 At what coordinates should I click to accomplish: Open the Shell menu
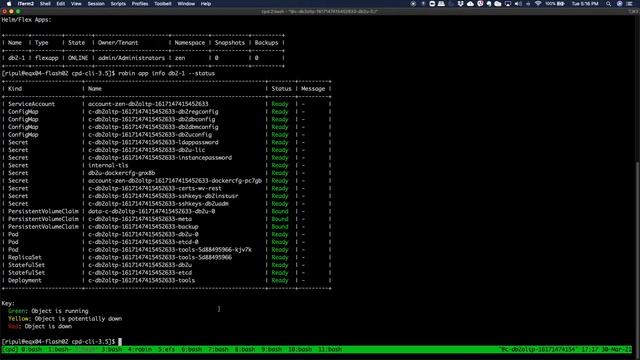tap(45, 4)
